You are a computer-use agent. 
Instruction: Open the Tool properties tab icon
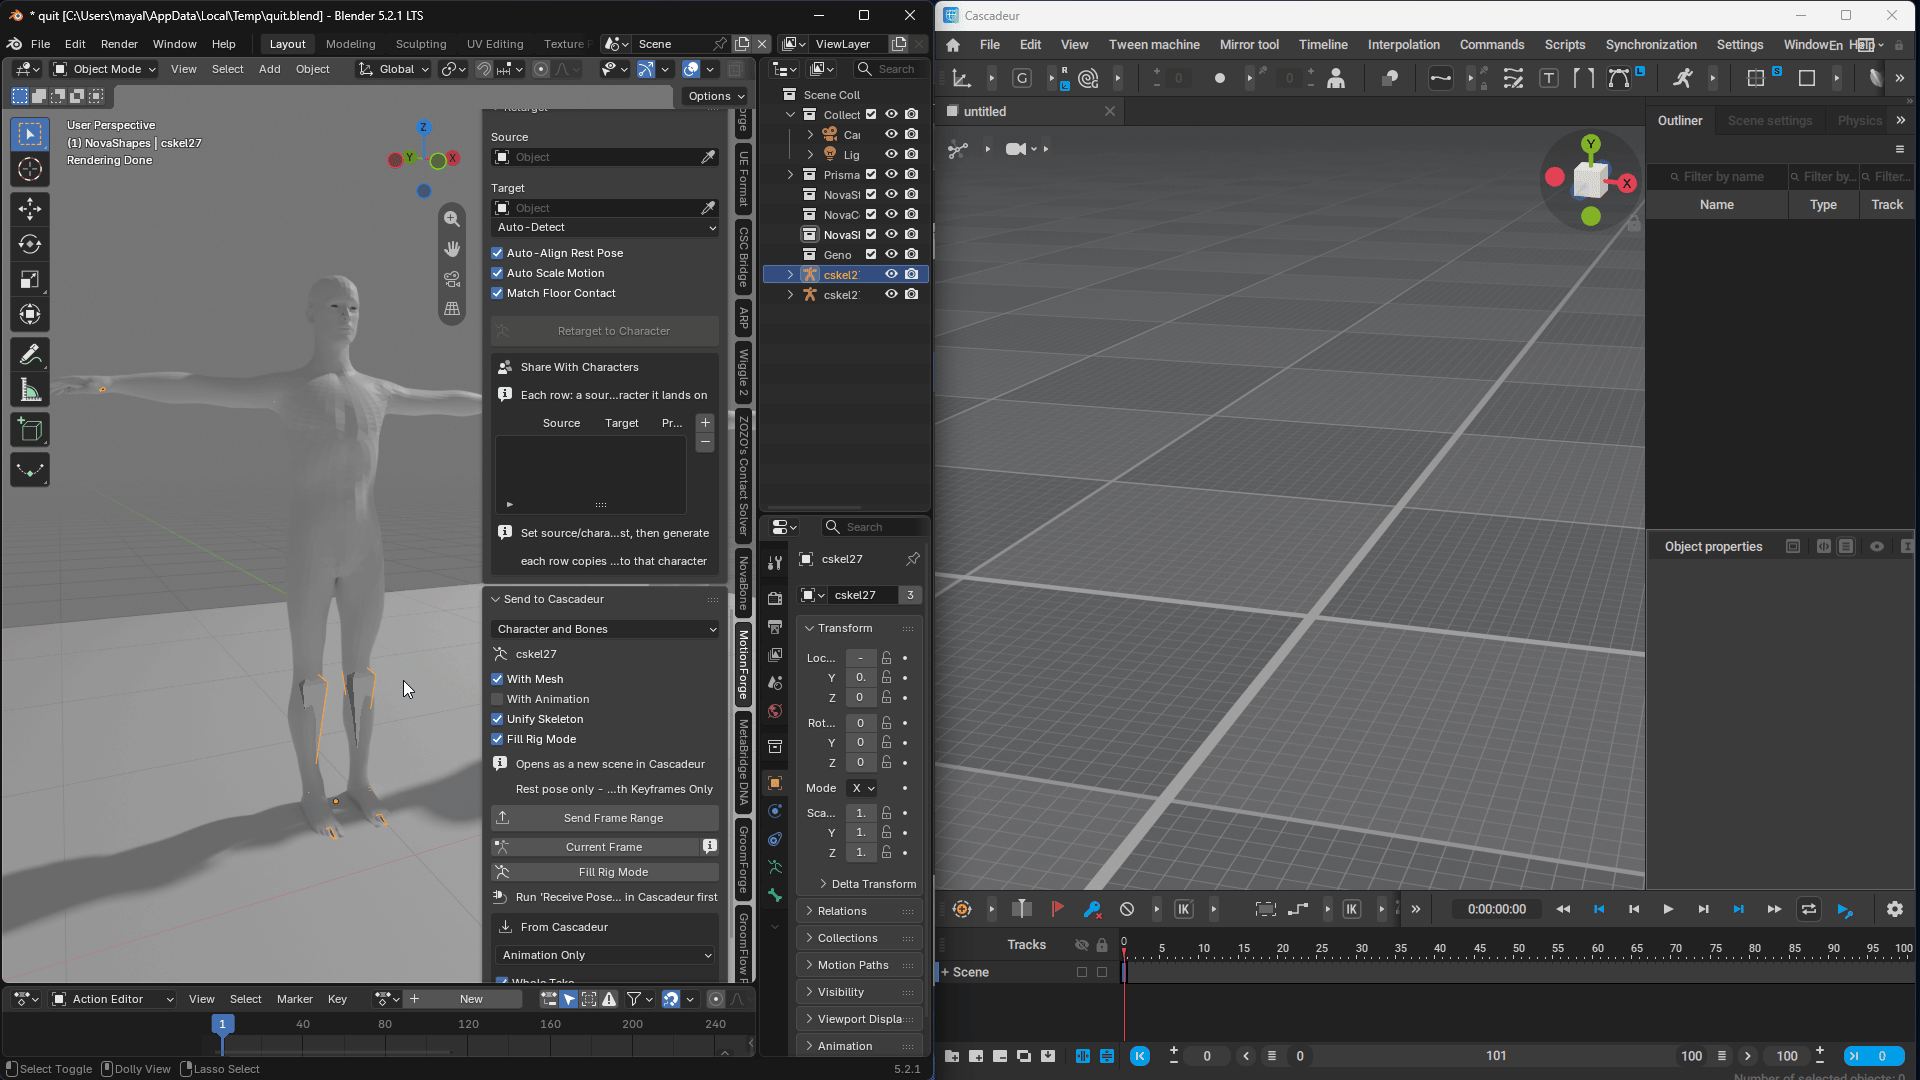point(775,563)
